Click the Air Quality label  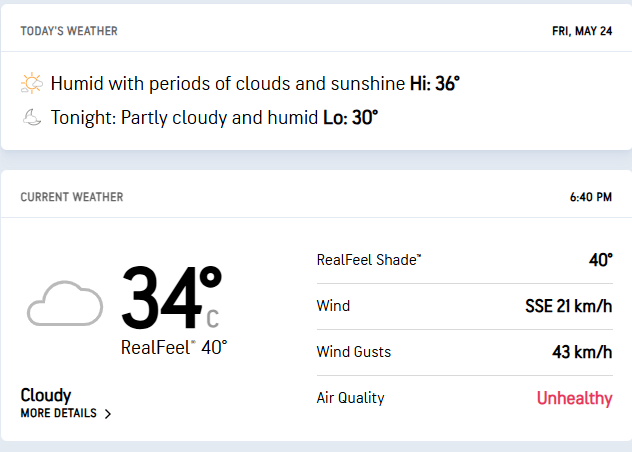click(x=350, y=398)
